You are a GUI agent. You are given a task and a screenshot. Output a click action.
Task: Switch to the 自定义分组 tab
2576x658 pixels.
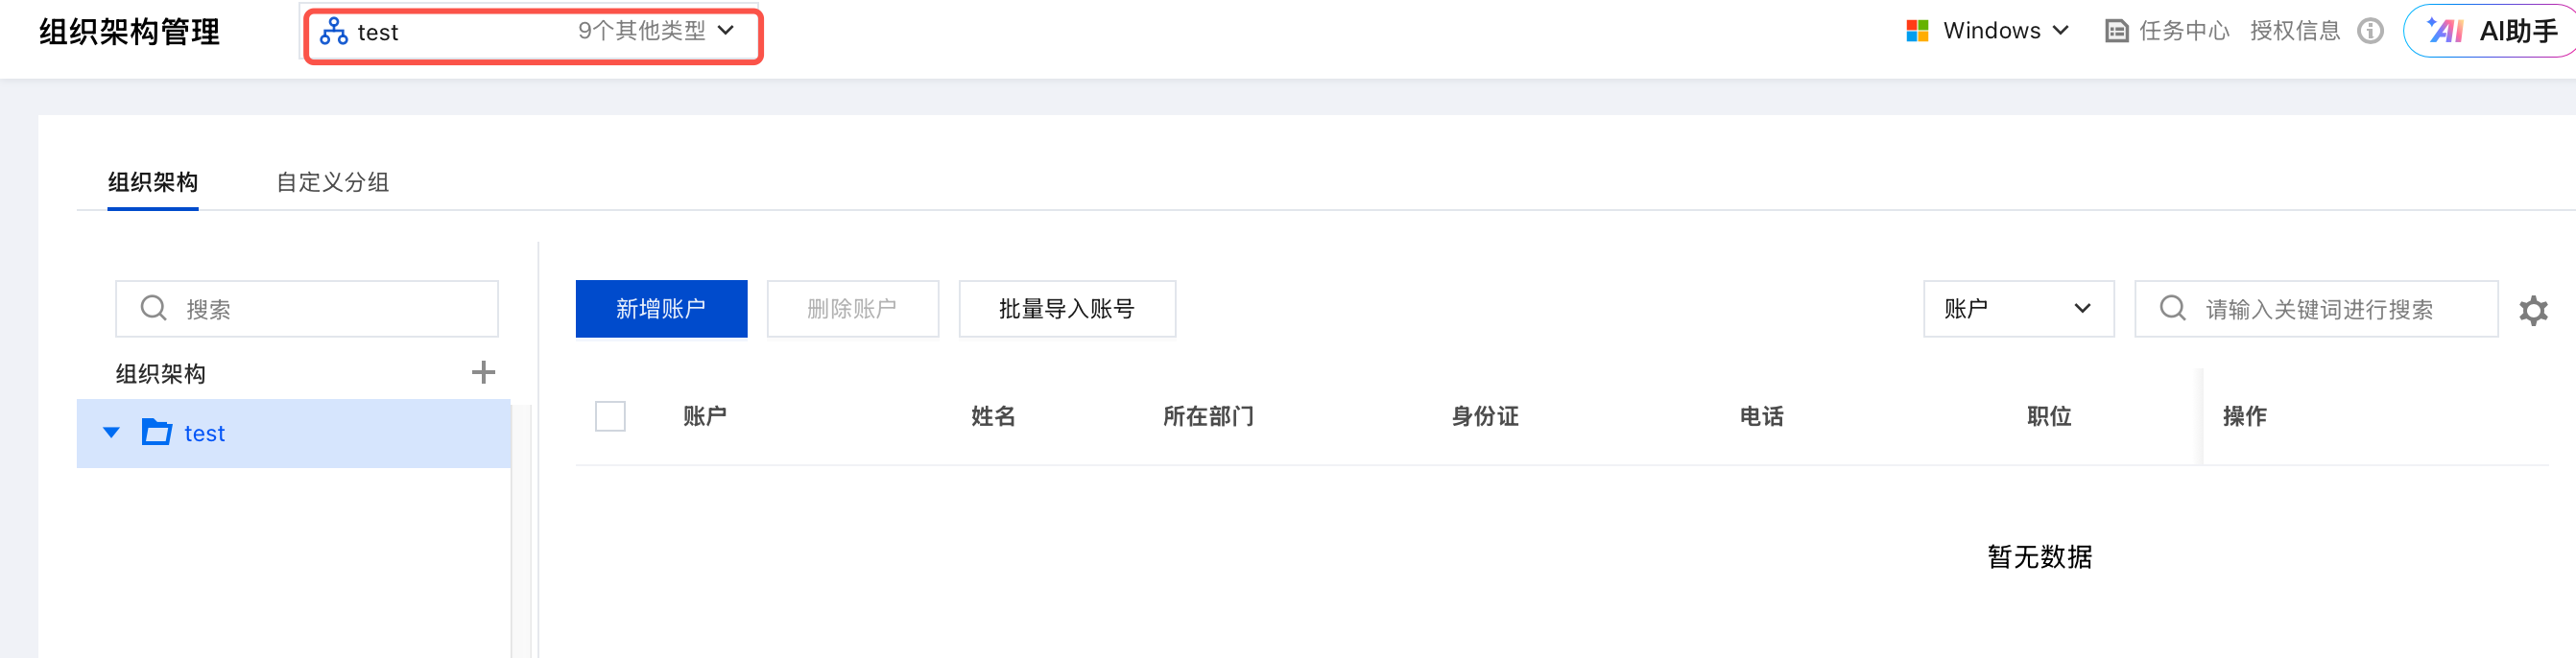pyautogui.click(x=332, y=182)
